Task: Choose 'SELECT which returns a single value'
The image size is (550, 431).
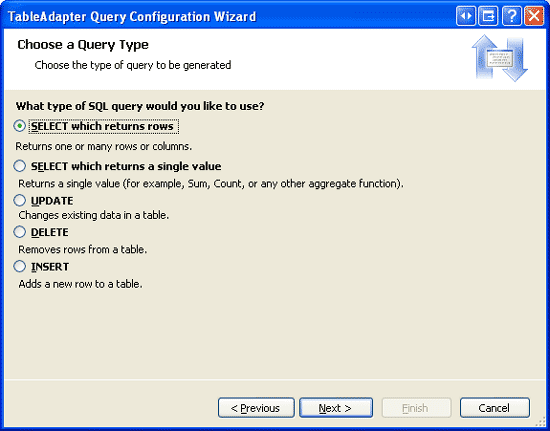Action: pyautogui.click(x=20, y=166)
